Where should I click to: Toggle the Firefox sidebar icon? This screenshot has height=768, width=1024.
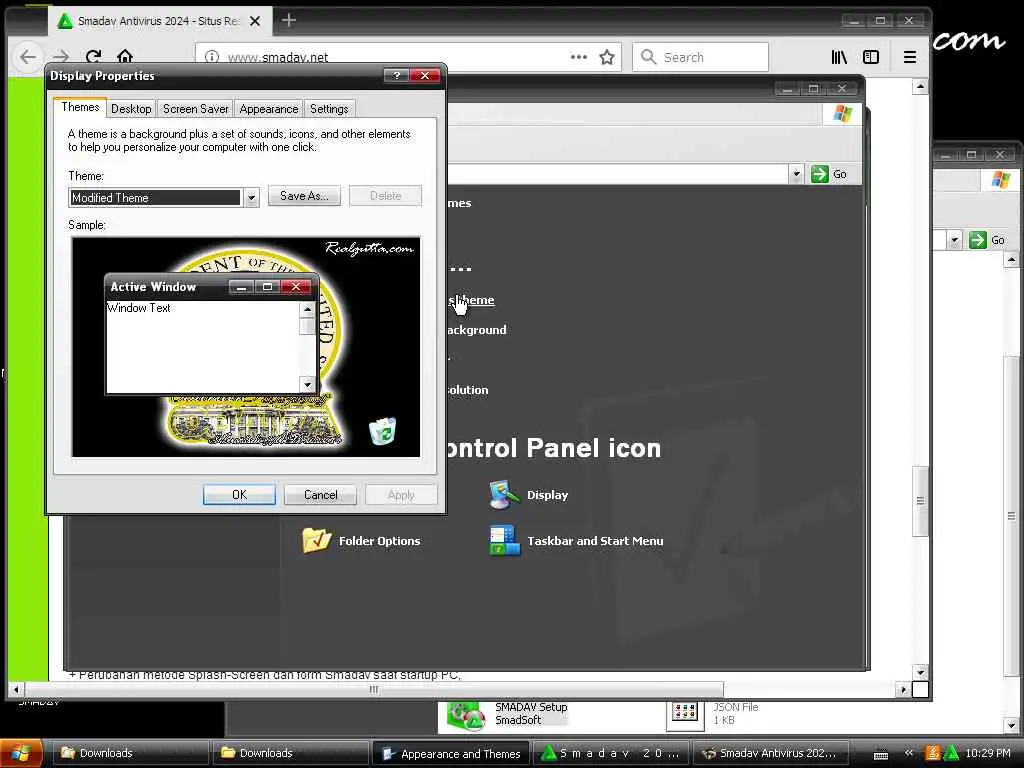click(871, 57)
